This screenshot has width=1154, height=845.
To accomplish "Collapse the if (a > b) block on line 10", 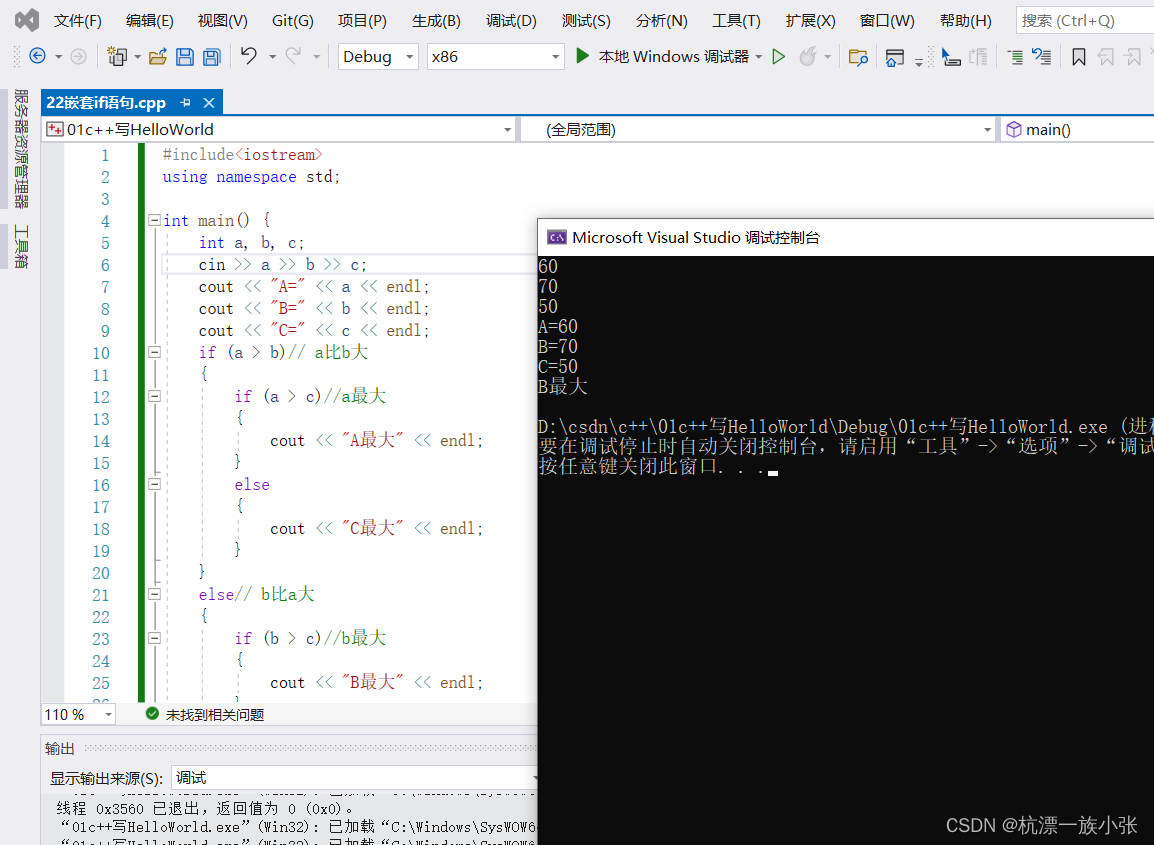I will [x=154, y=352].
